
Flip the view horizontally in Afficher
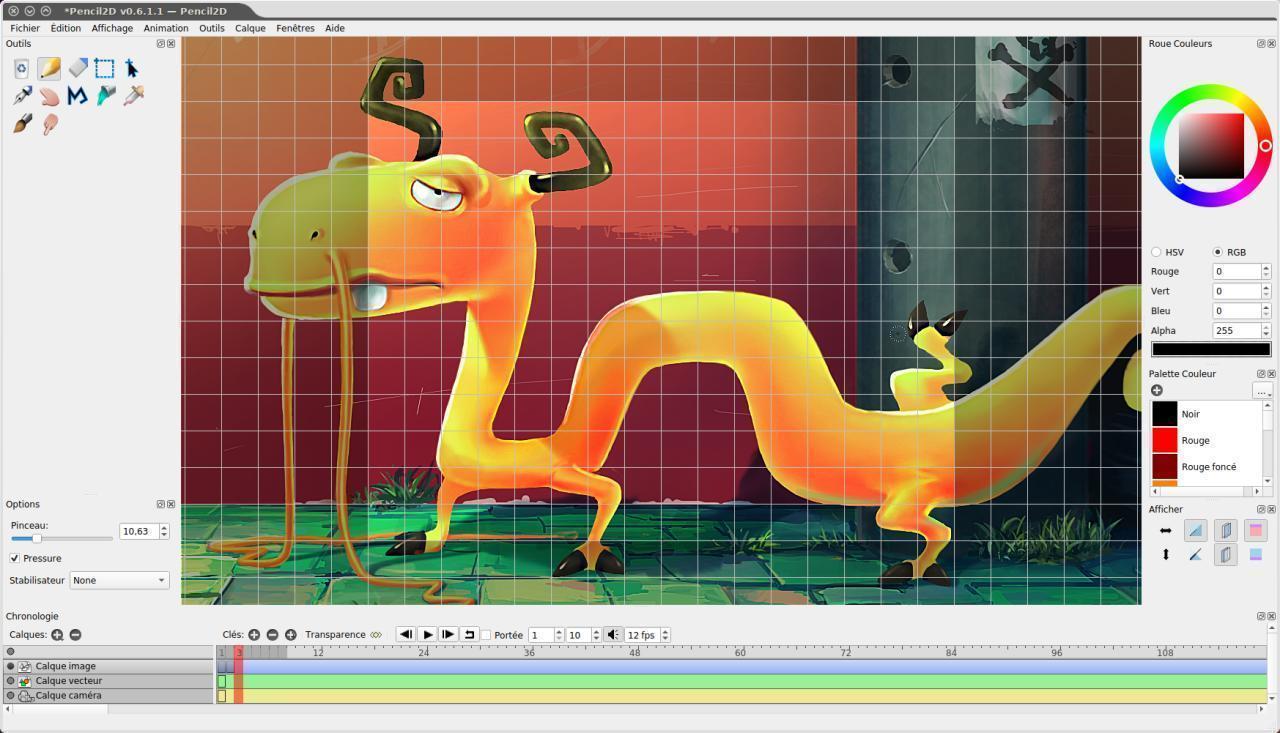1165,531
